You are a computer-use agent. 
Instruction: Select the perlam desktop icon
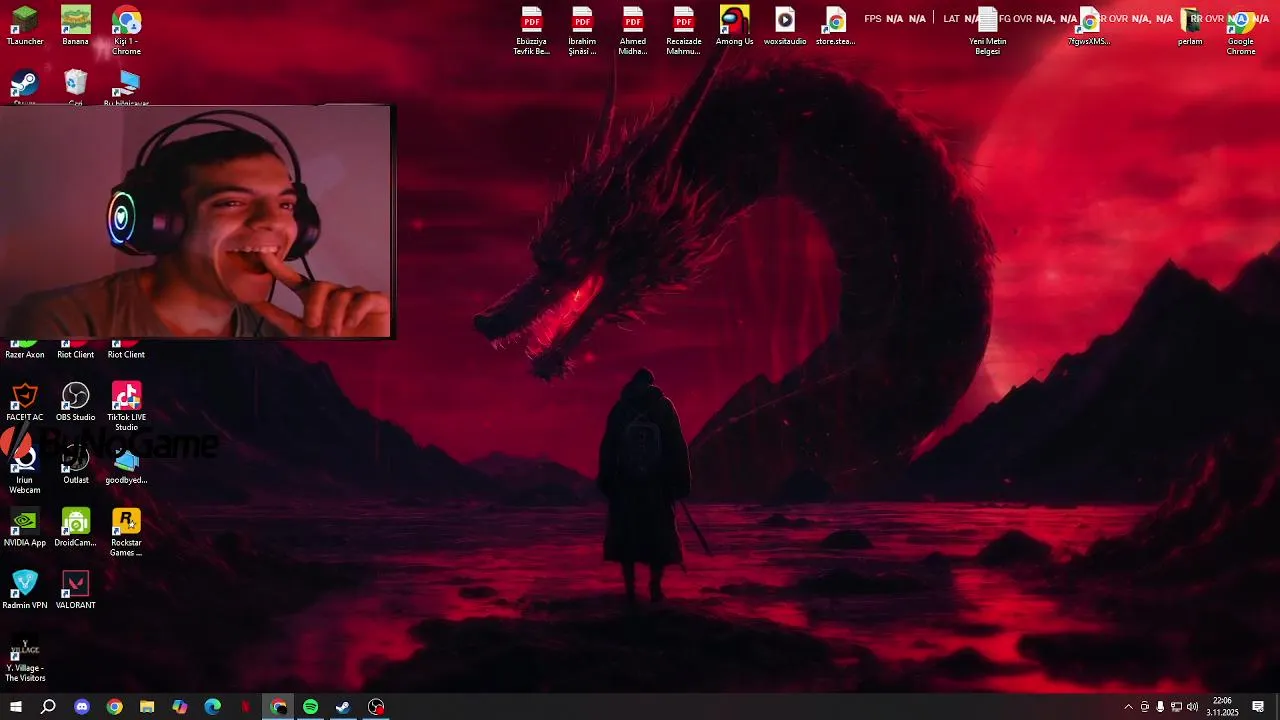1190,26
